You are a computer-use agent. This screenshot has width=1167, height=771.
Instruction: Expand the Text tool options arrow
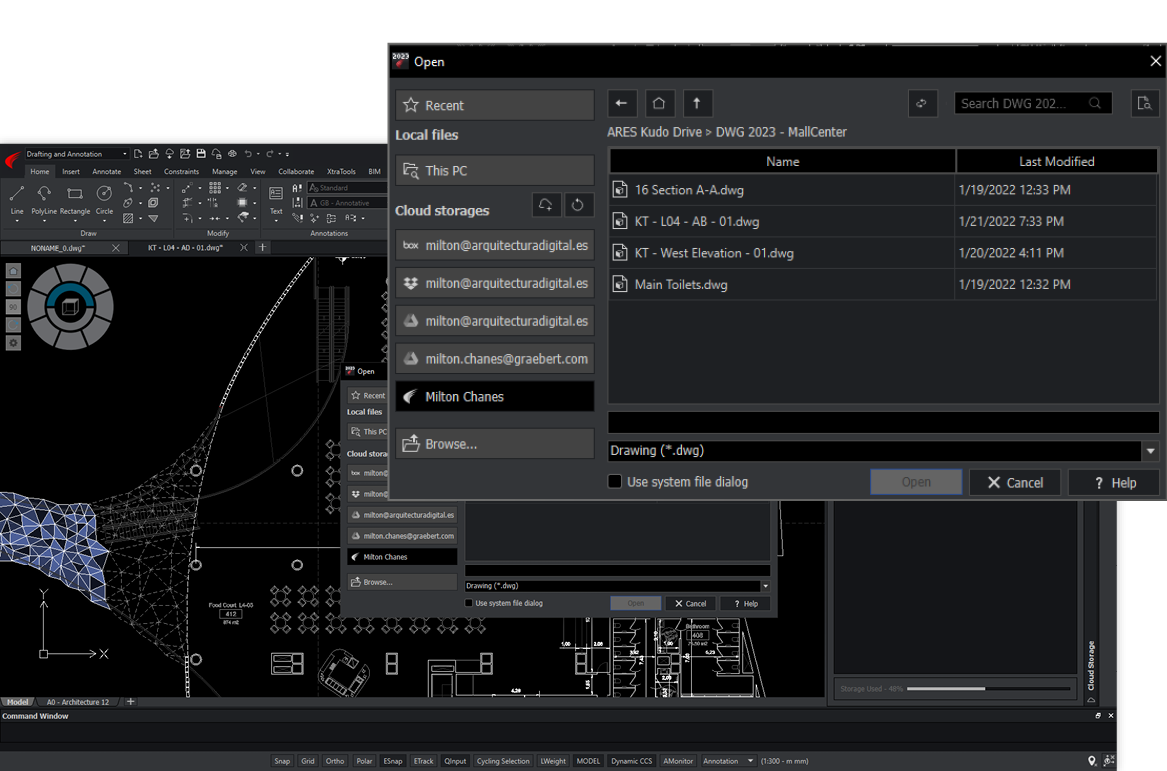tap(275, 221)
